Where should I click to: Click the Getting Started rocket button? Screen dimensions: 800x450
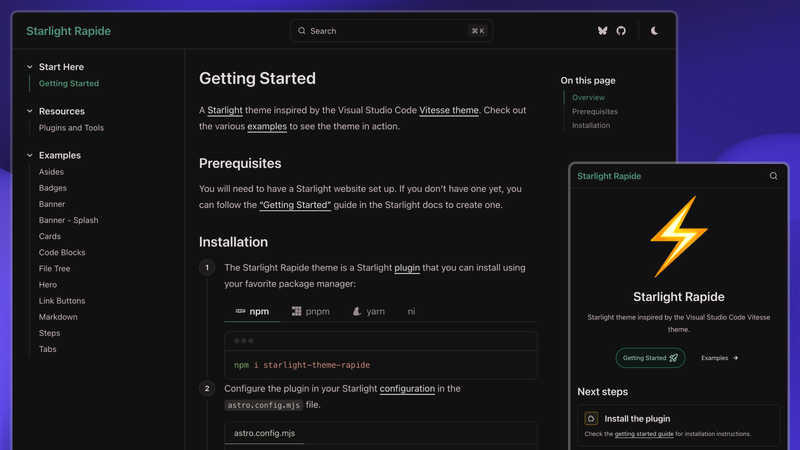[650, 358]
